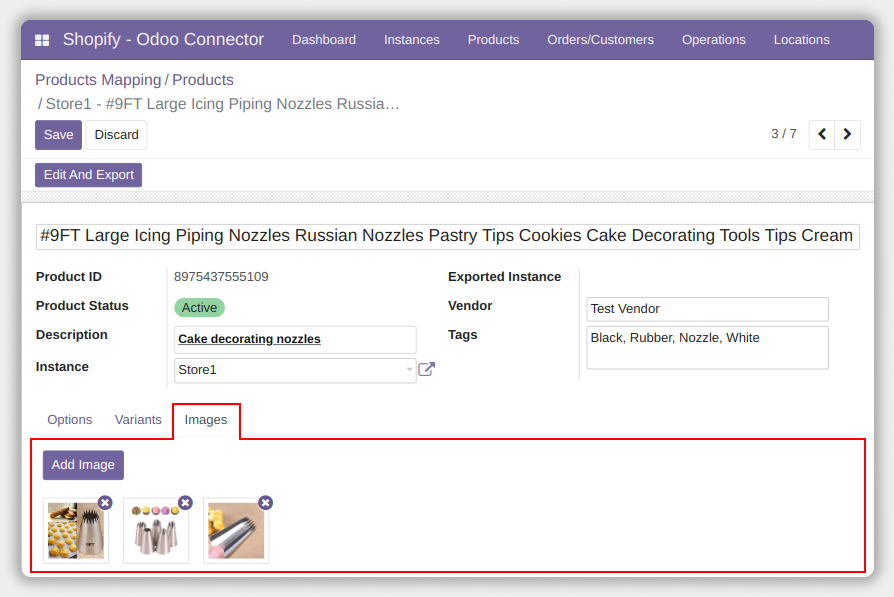Click the Product Status label
This screenshot has height=597, width=894.
(x=82, y=306)
